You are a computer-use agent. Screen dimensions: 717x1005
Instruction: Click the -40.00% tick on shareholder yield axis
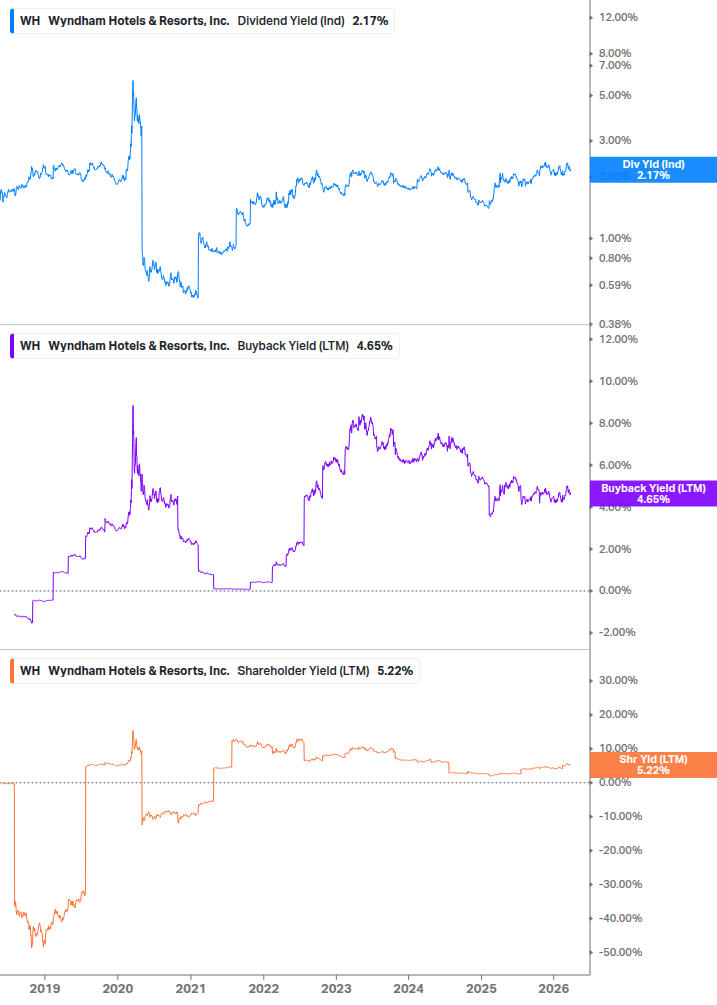tap(620, 918)
